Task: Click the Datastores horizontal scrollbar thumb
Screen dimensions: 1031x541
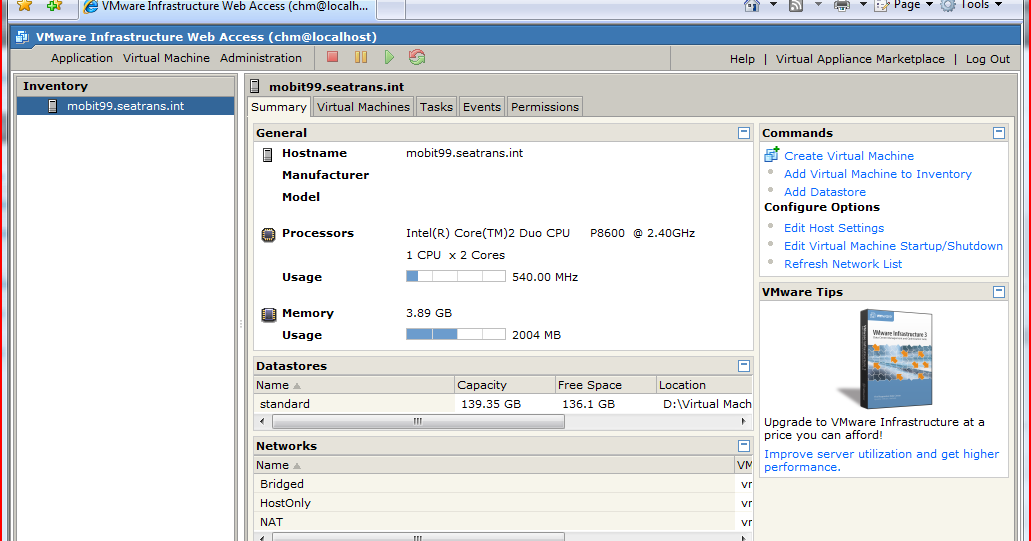Action: [418, 421]
